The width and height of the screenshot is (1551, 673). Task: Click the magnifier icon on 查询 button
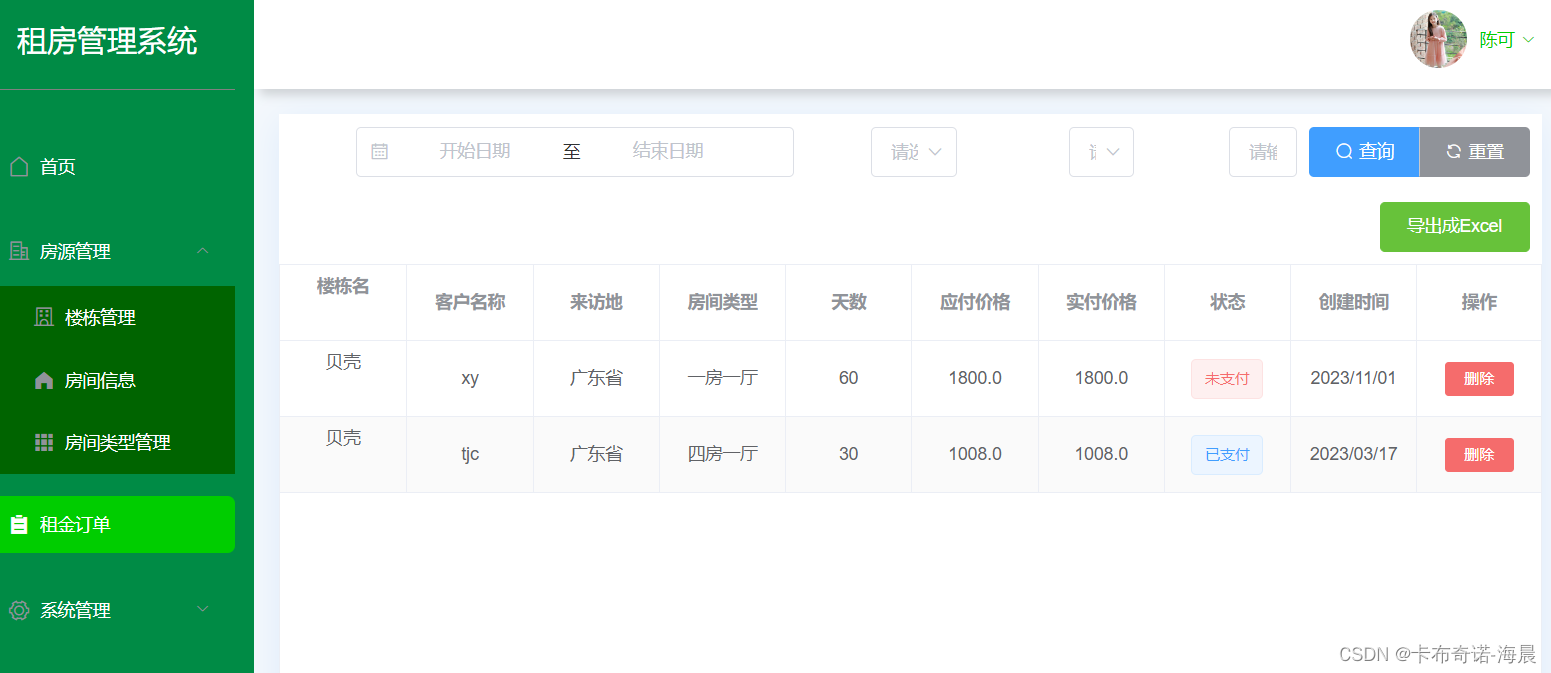pos(1343,151)
